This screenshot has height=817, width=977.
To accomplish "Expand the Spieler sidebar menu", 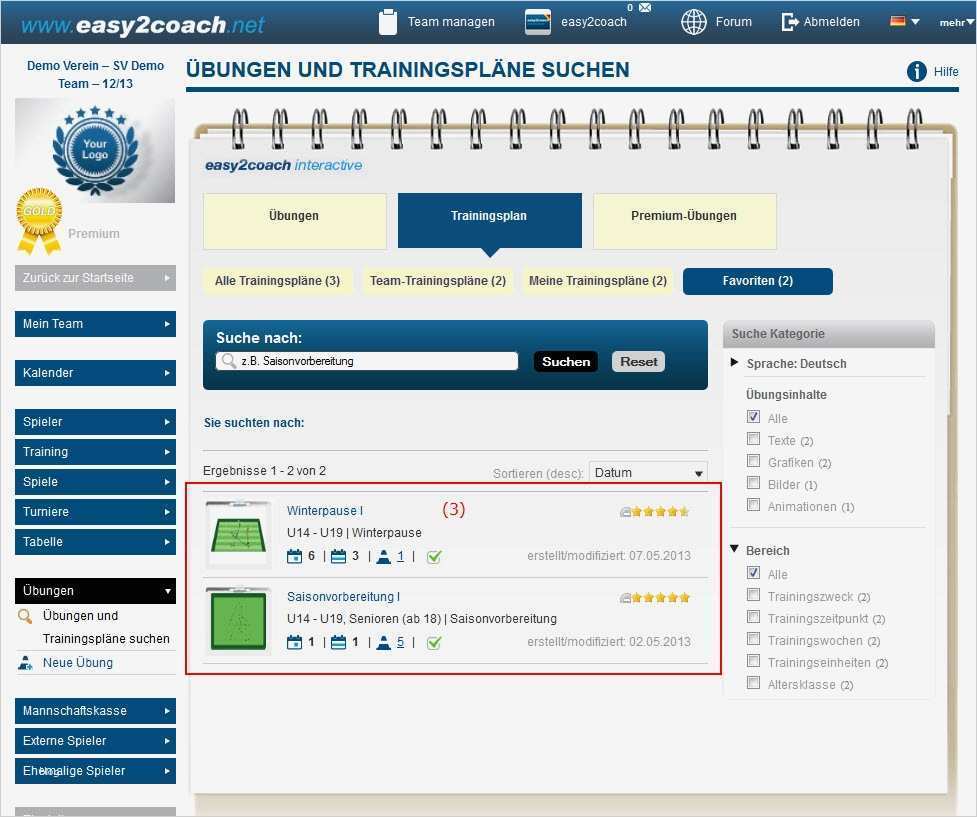I will [95, 422].
